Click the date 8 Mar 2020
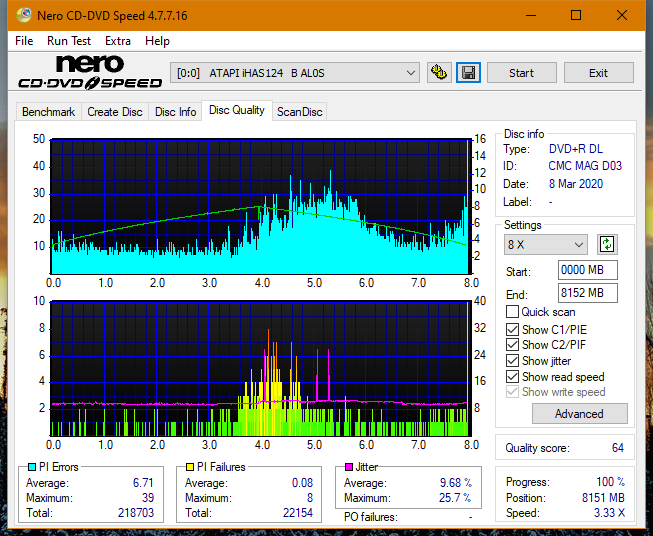The width and height of the screenshot is (653, 536). pos(576,184)
